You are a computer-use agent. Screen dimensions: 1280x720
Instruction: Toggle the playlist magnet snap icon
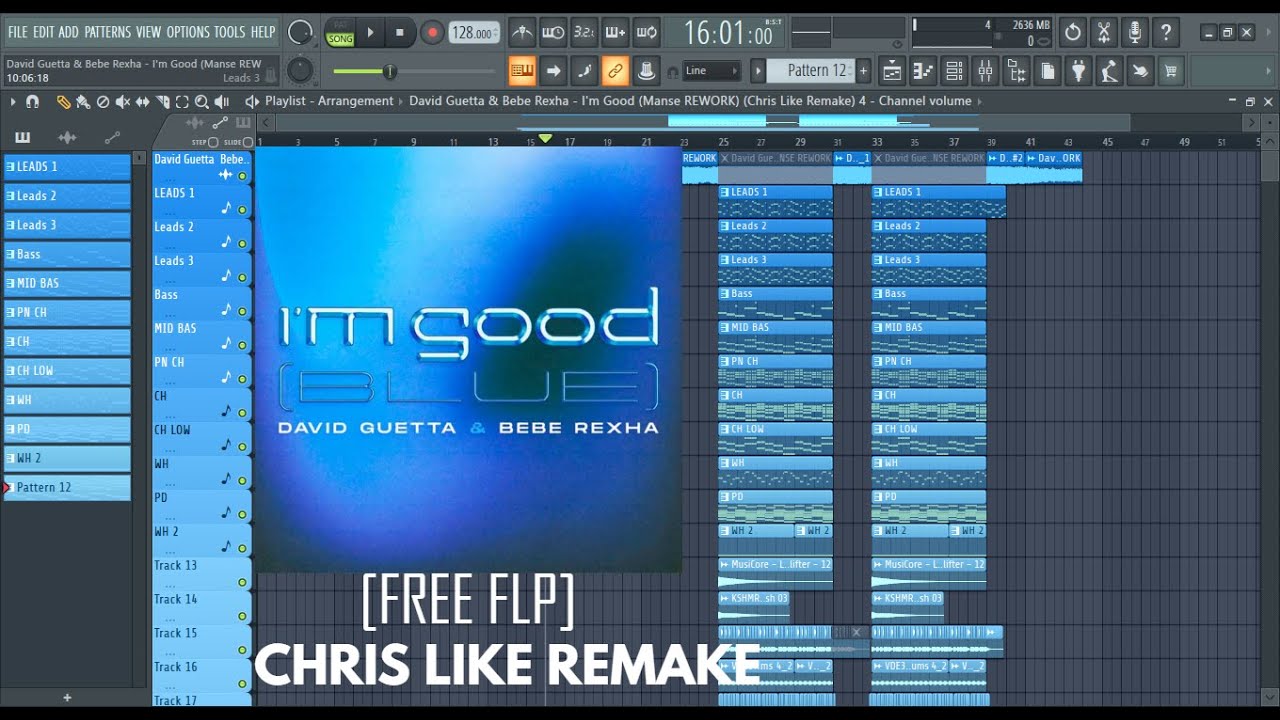click(x=32, y=101)
